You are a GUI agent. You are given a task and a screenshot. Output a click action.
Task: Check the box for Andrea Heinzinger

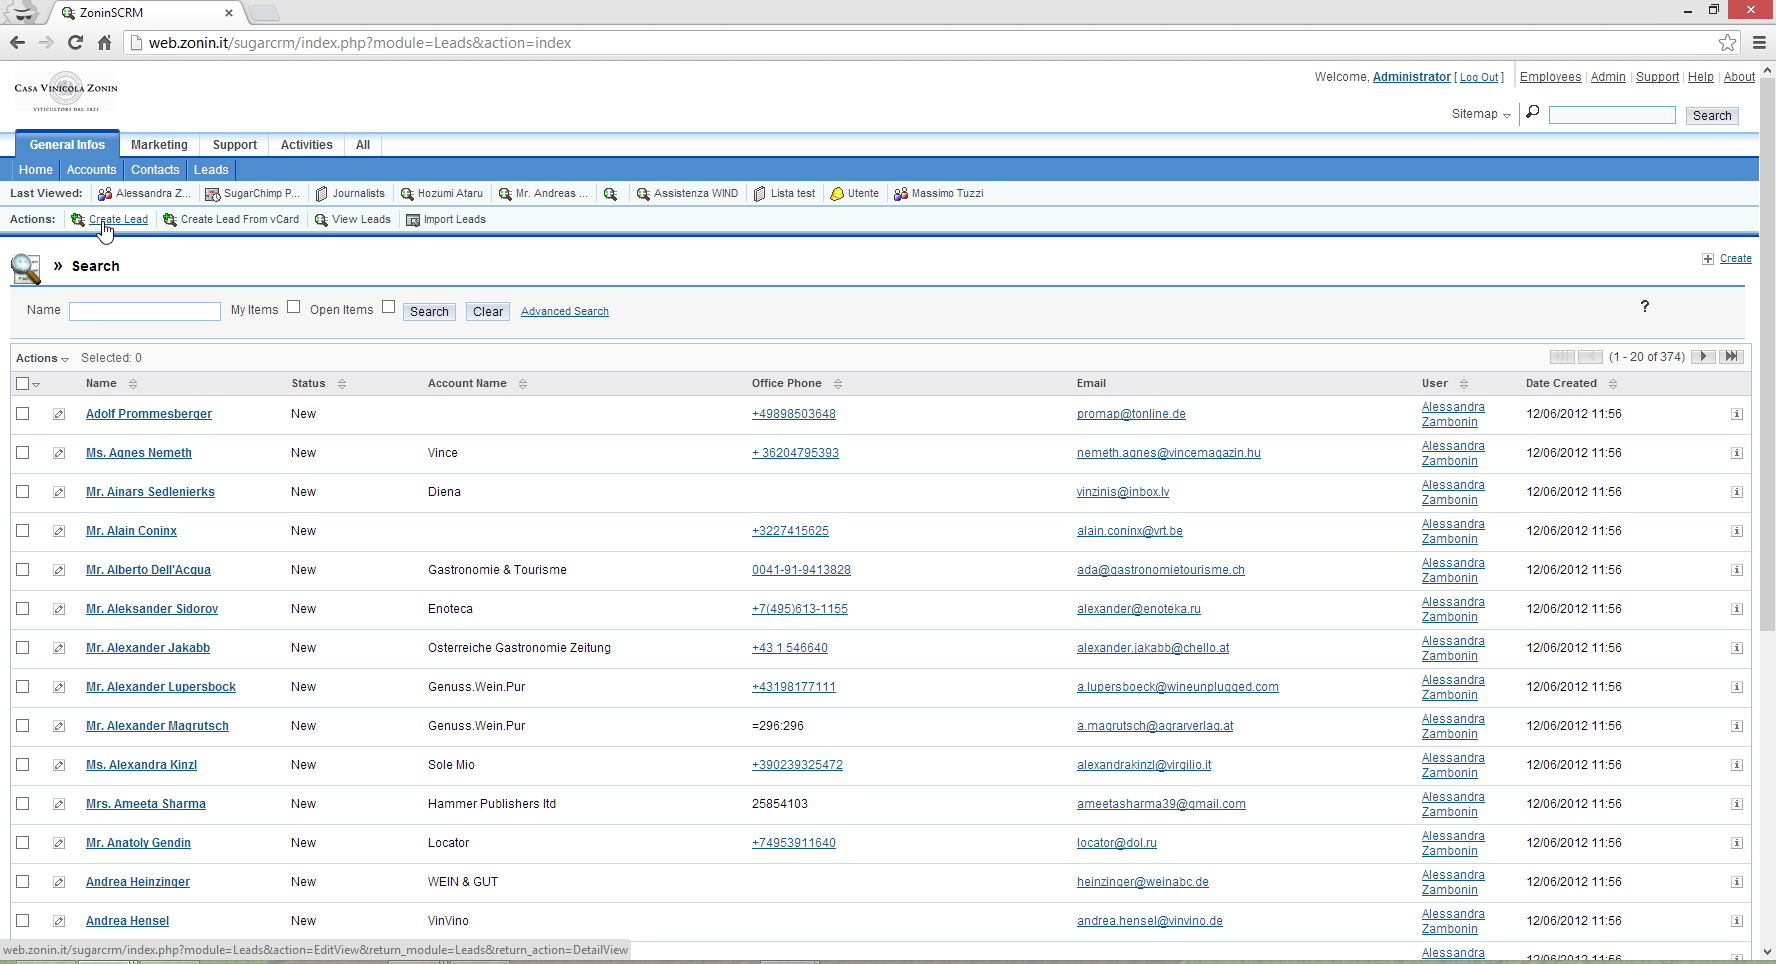coord(22,881)
